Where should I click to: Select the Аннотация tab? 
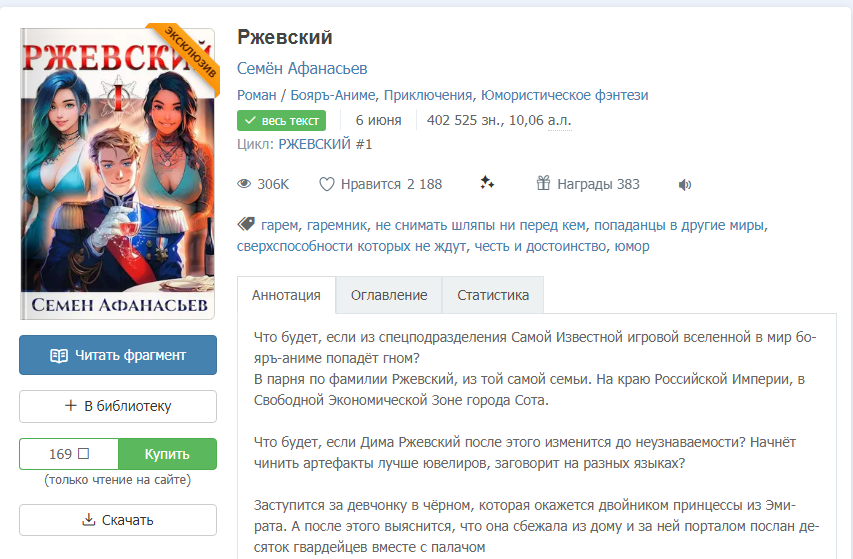click(286, 295)
